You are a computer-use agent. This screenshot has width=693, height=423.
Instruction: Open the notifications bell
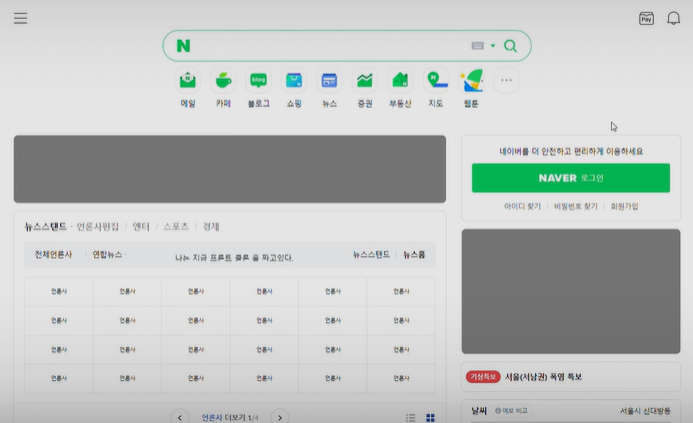point(674,19)
